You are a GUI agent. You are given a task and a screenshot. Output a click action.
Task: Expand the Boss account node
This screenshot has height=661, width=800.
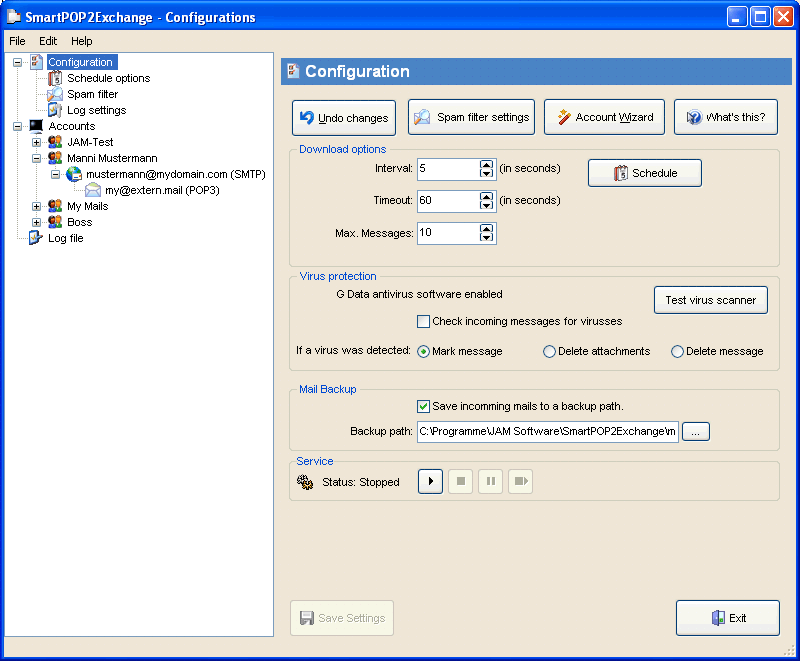click(x=36, y=222)
